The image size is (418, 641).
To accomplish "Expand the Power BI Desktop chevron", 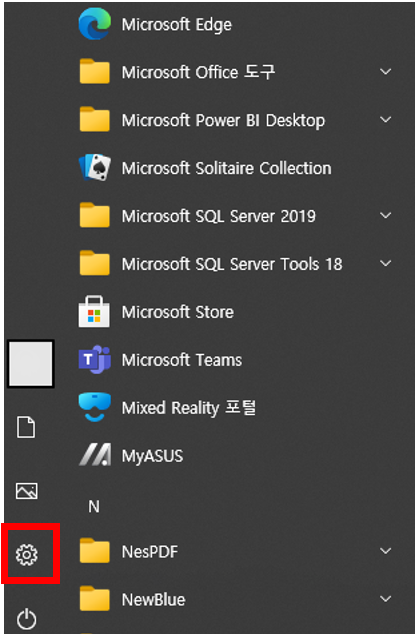I will point(385,120).
